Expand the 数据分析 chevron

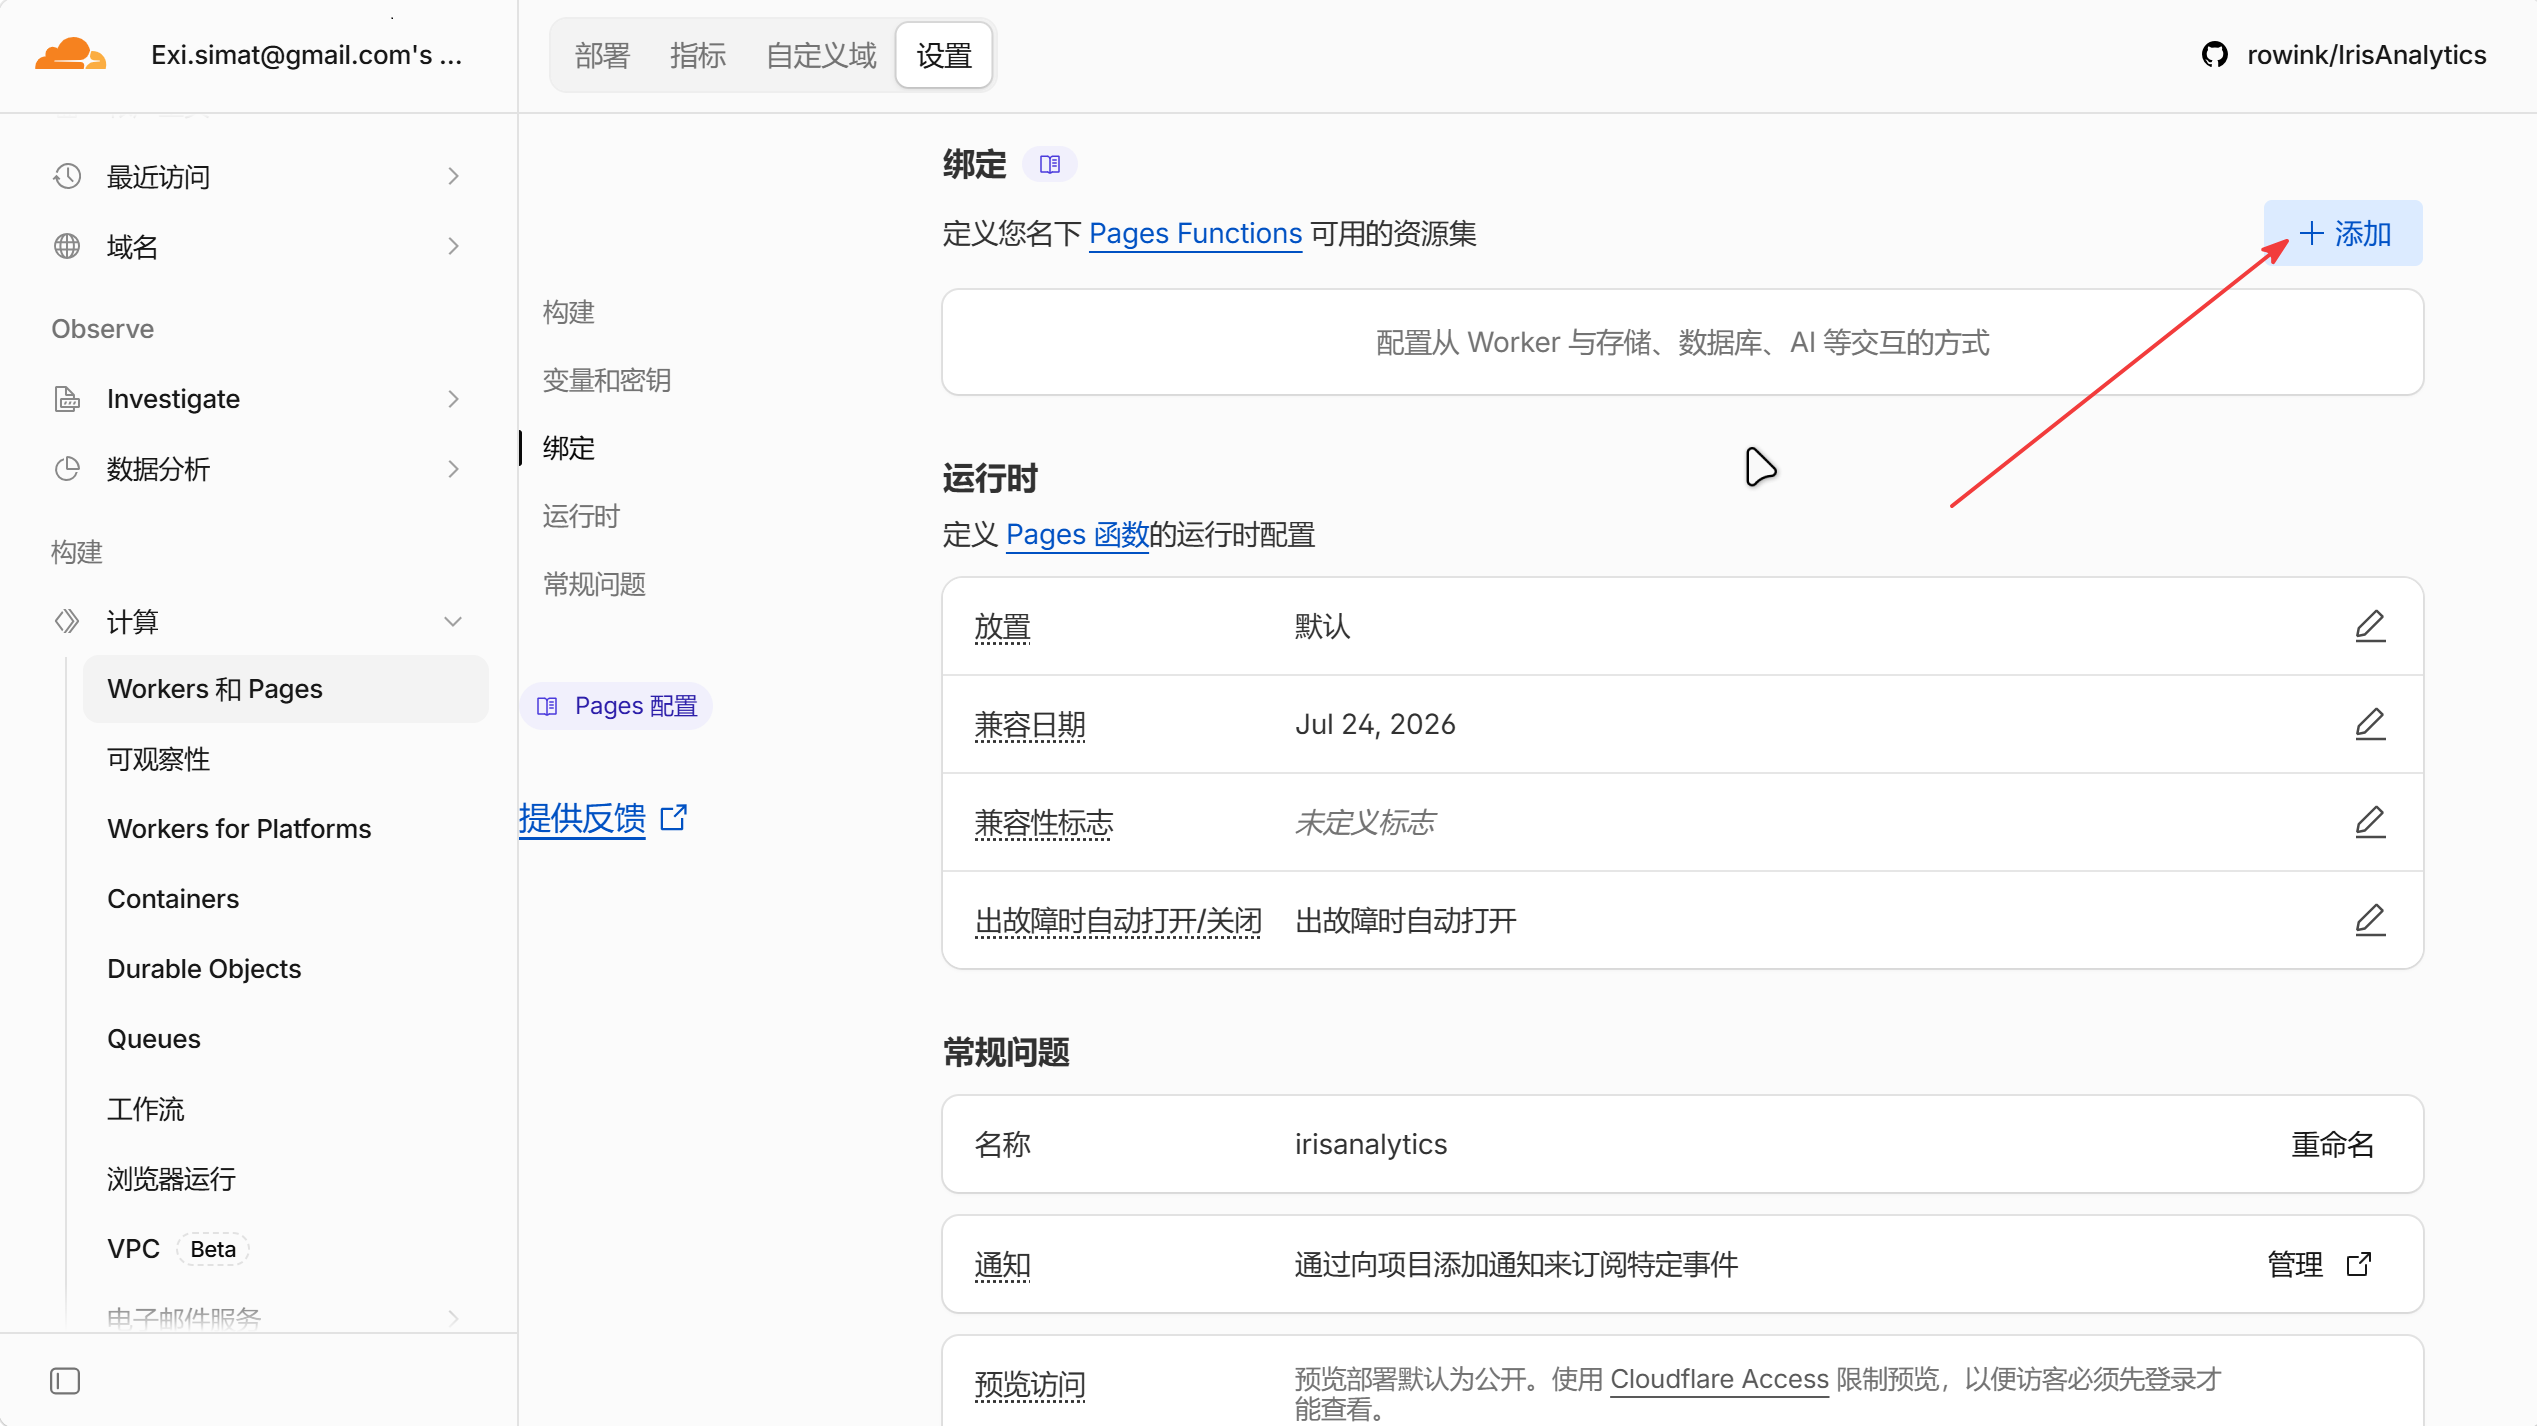click(x=453, y=469)
